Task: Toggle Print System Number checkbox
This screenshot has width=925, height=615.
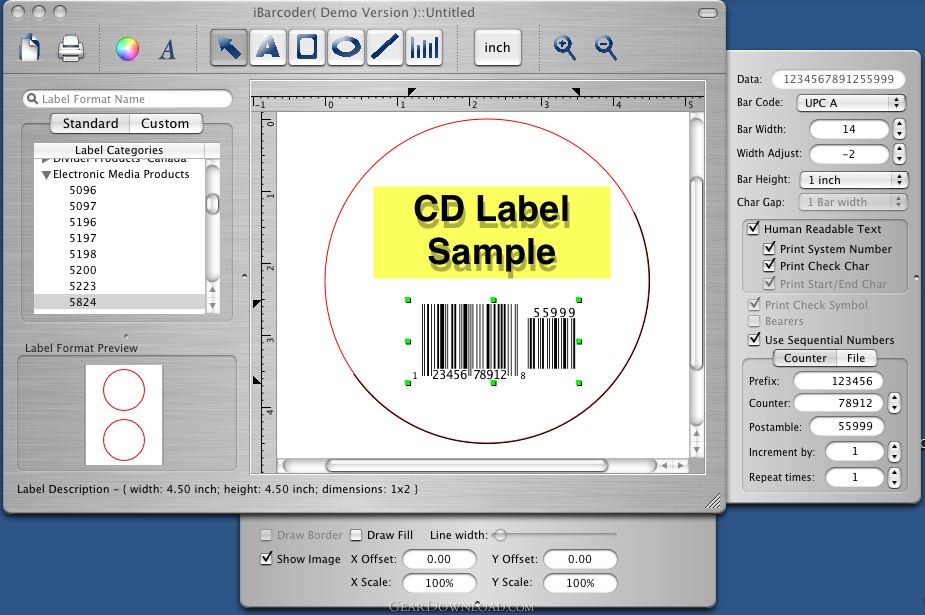Action: click(769, 248)
